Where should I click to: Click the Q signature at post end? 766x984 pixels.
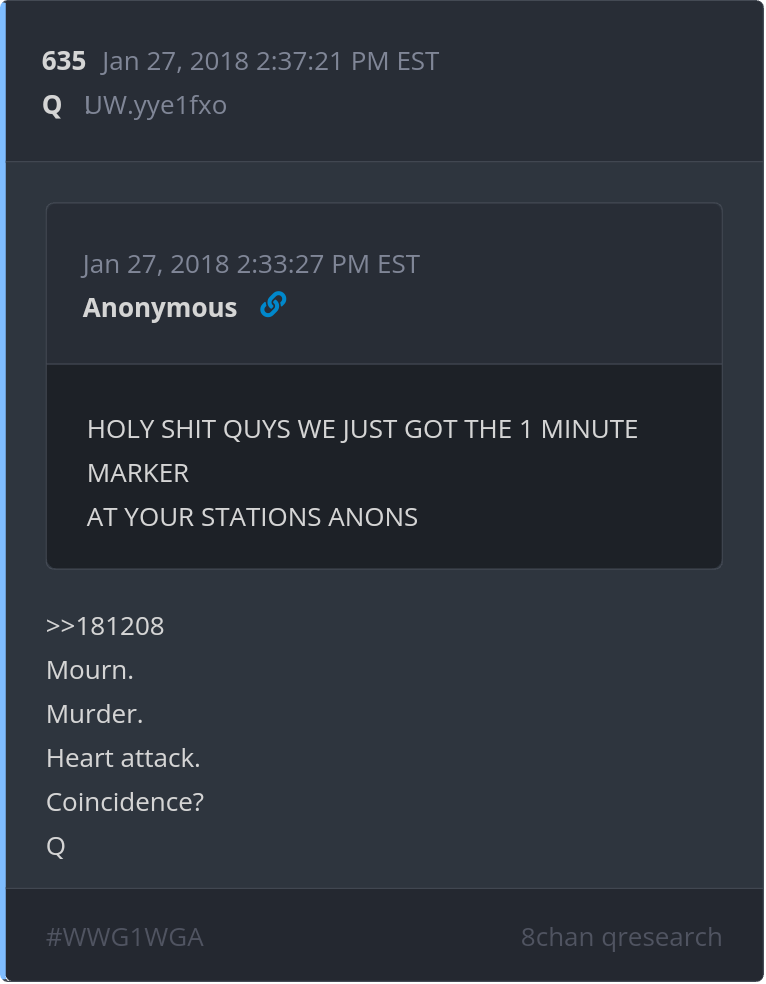(56, 847)
